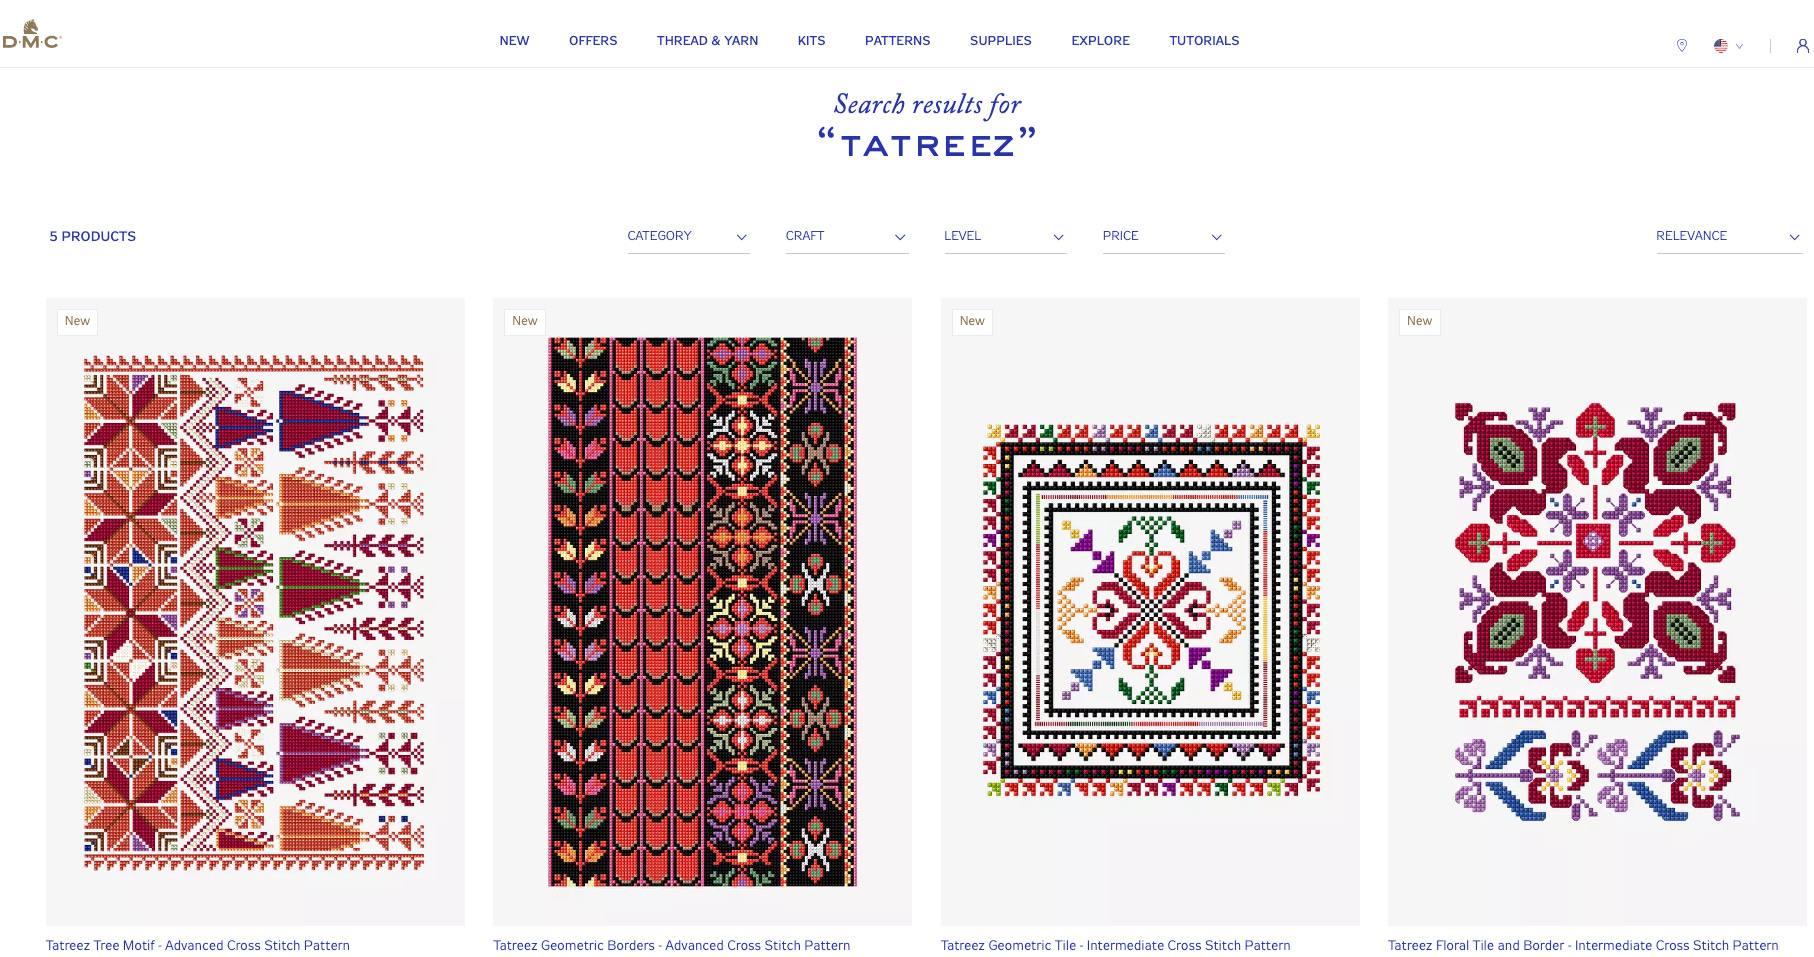This screenshot has width=1814, height=957.
Task: Go to the Tutorials menu
Action: coord(1204,41)
